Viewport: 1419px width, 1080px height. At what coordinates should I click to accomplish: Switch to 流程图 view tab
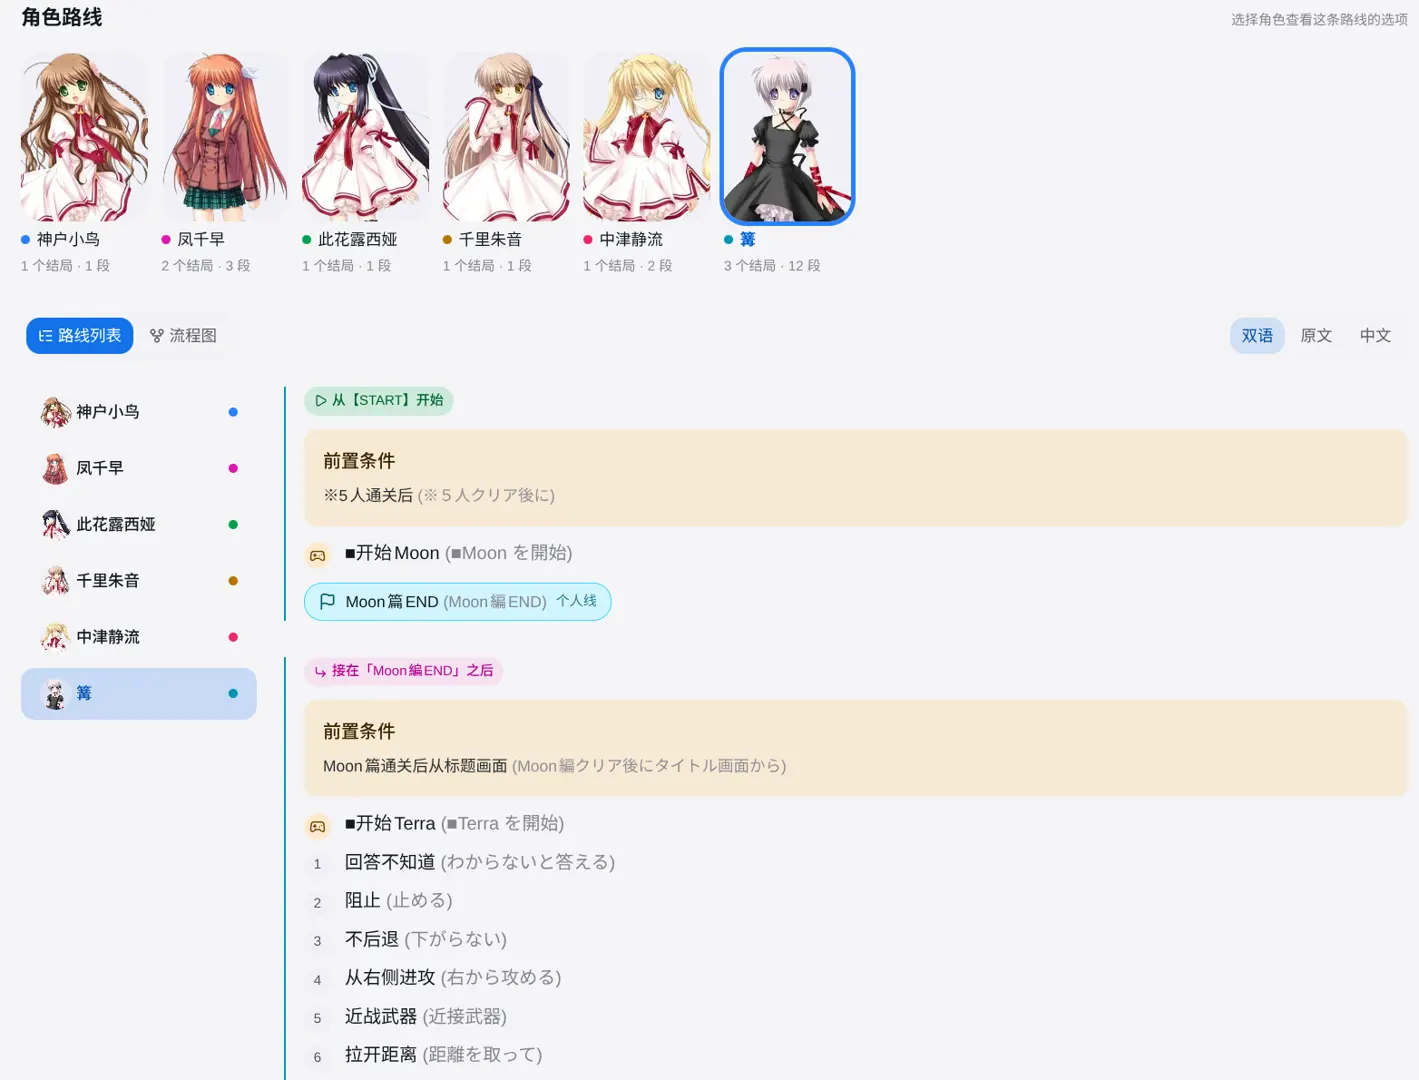(183, 336)
